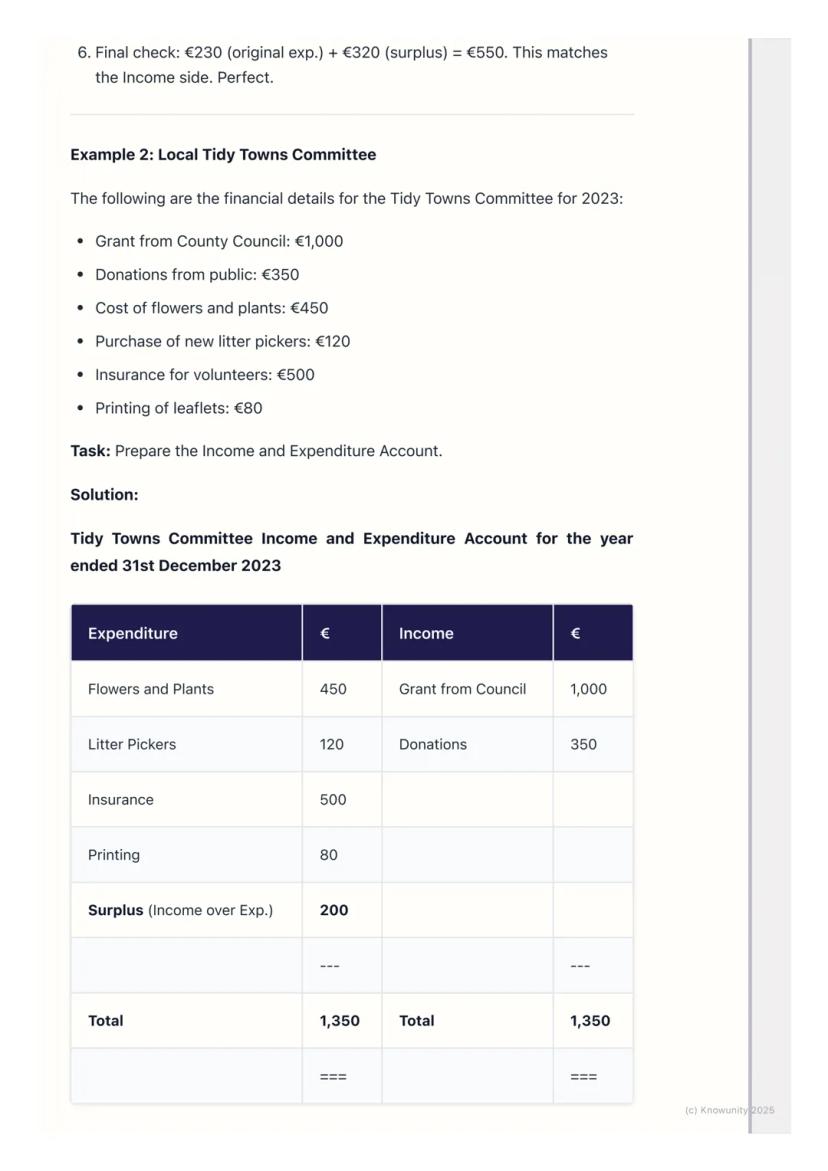This screenshot has height=1171, width=828.
Task: Click the 'Example 2: Local Tidy Towns Committee' heading
Action: click(x=223, y=155)
